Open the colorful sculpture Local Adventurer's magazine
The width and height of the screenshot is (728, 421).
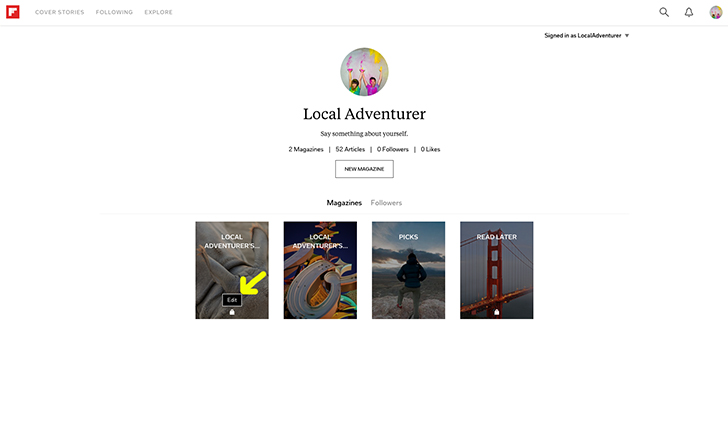(x=320, y=270)
